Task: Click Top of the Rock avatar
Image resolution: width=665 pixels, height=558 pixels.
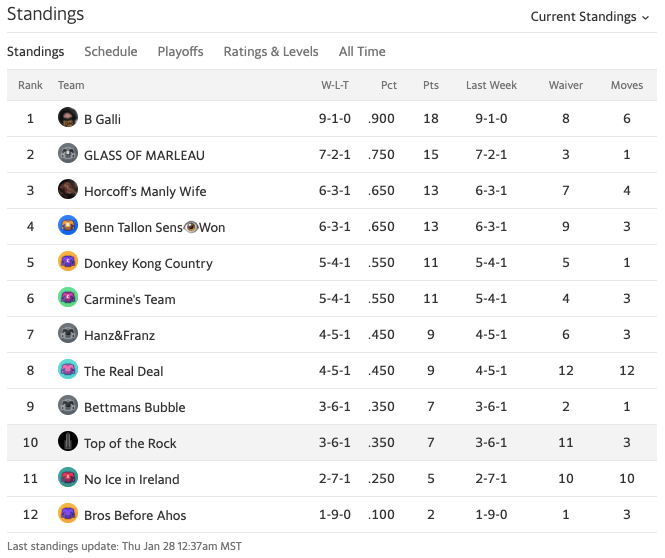Action: pos(68,442)
